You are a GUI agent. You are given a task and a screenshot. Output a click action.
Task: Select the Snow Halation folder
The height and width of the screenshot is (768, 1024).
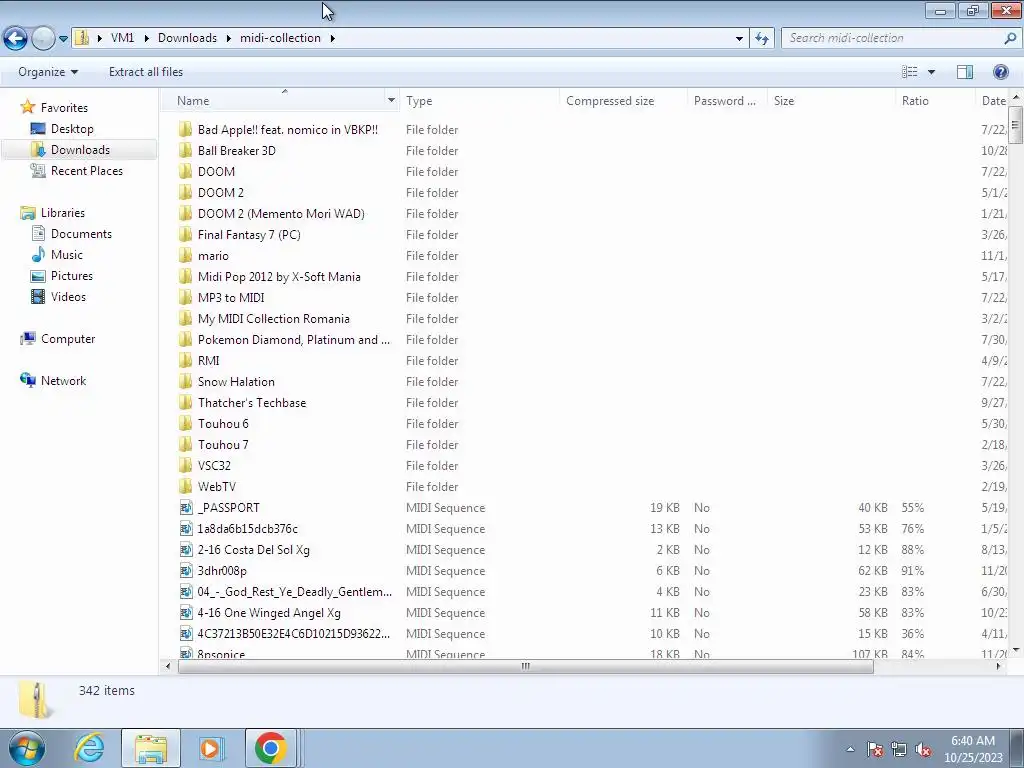coord(236,381)
